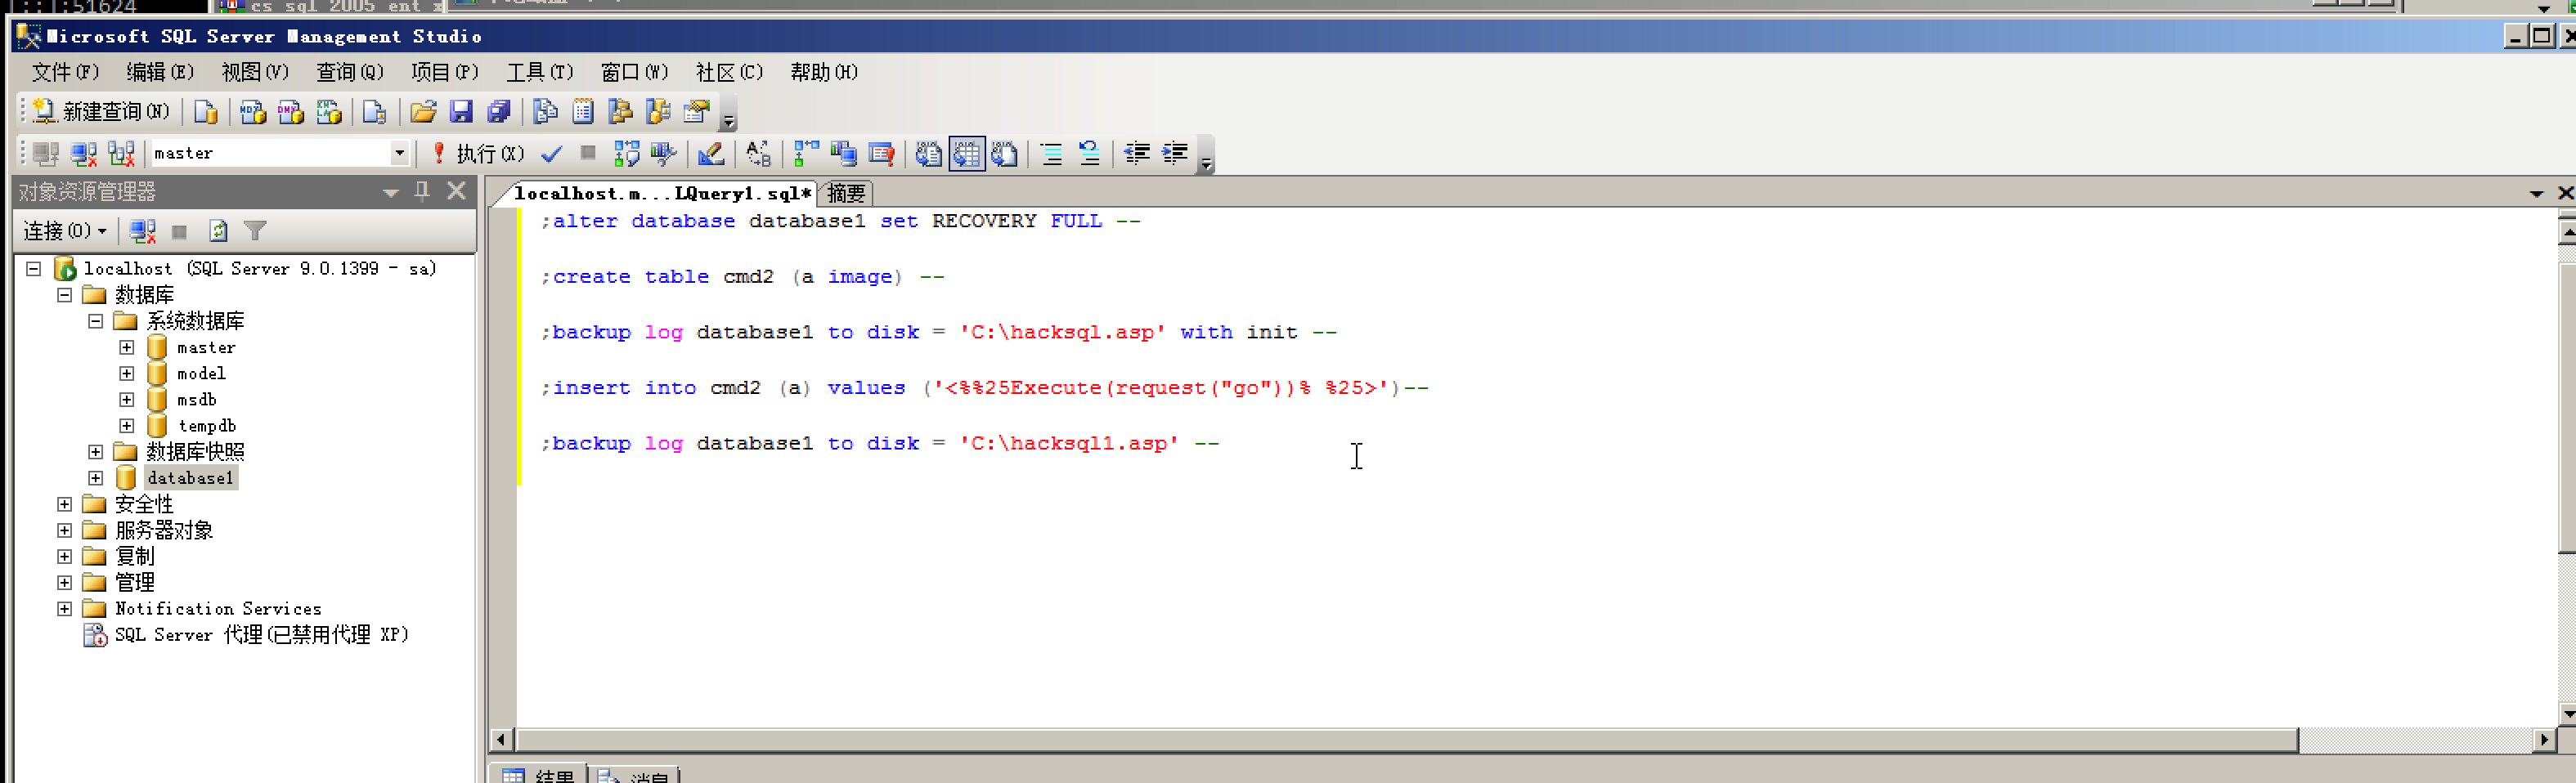Viewport: 2576px width, 783px height.
Task: Specify values for template parameters
Action: coord(759,153)
